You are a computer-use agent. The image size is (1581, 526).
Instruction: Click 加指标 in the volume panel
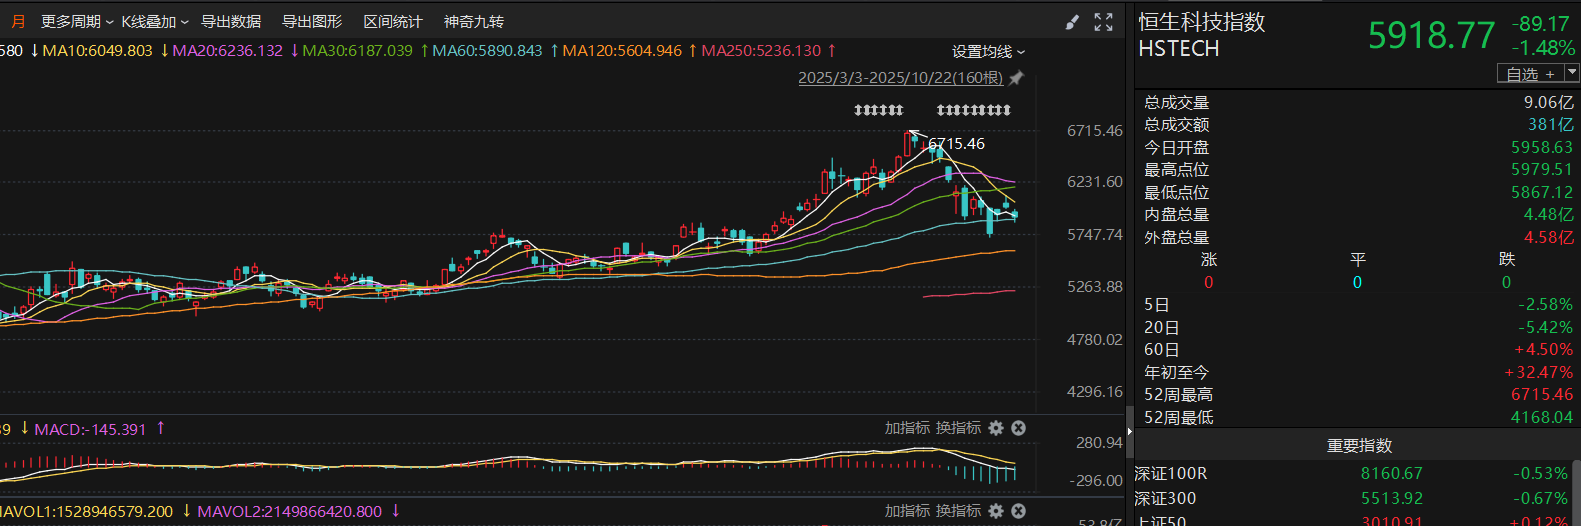(907, 511)
